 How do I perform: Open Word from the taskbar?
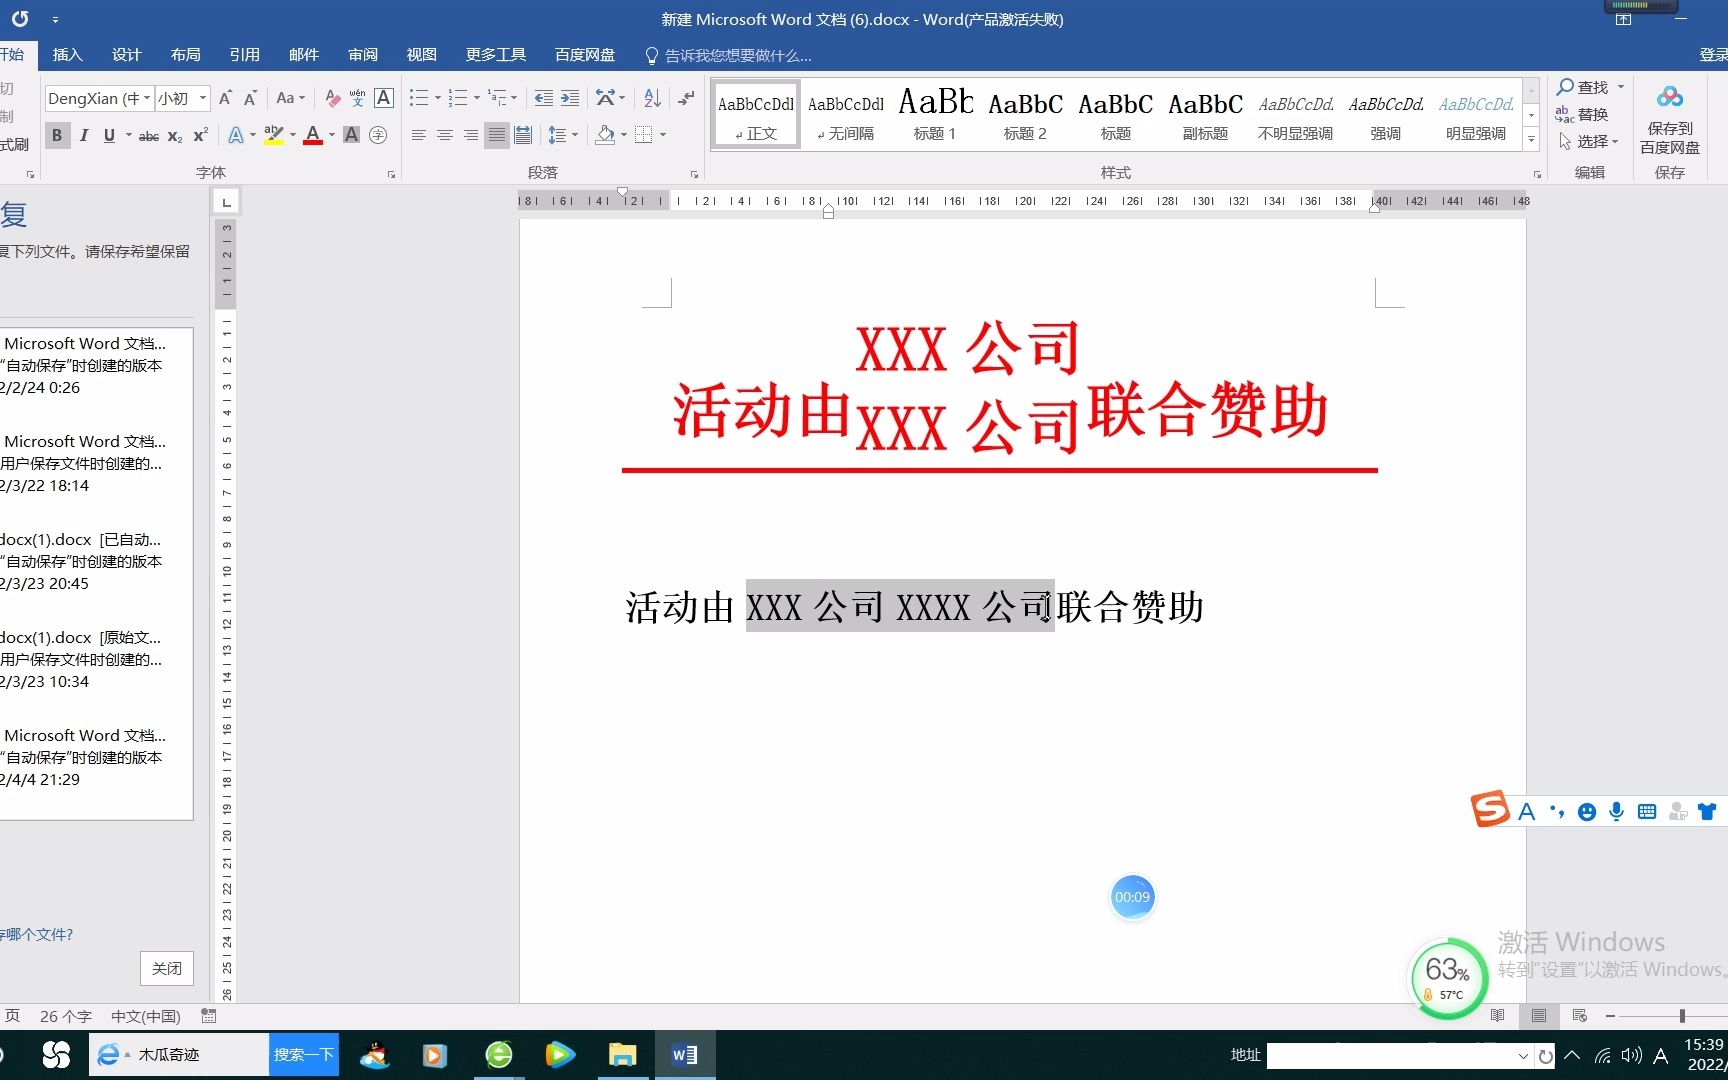(684, 1054)
